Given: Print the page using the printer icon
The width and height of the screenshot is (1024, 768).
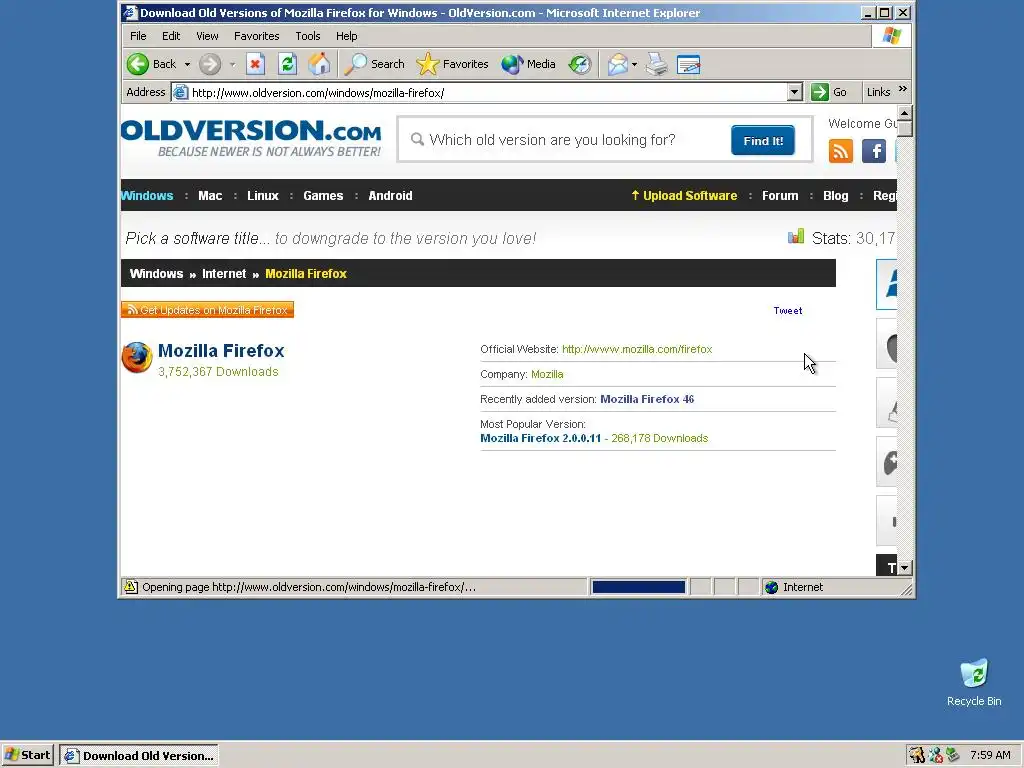Looking at the screenshot, I should 657,64.
